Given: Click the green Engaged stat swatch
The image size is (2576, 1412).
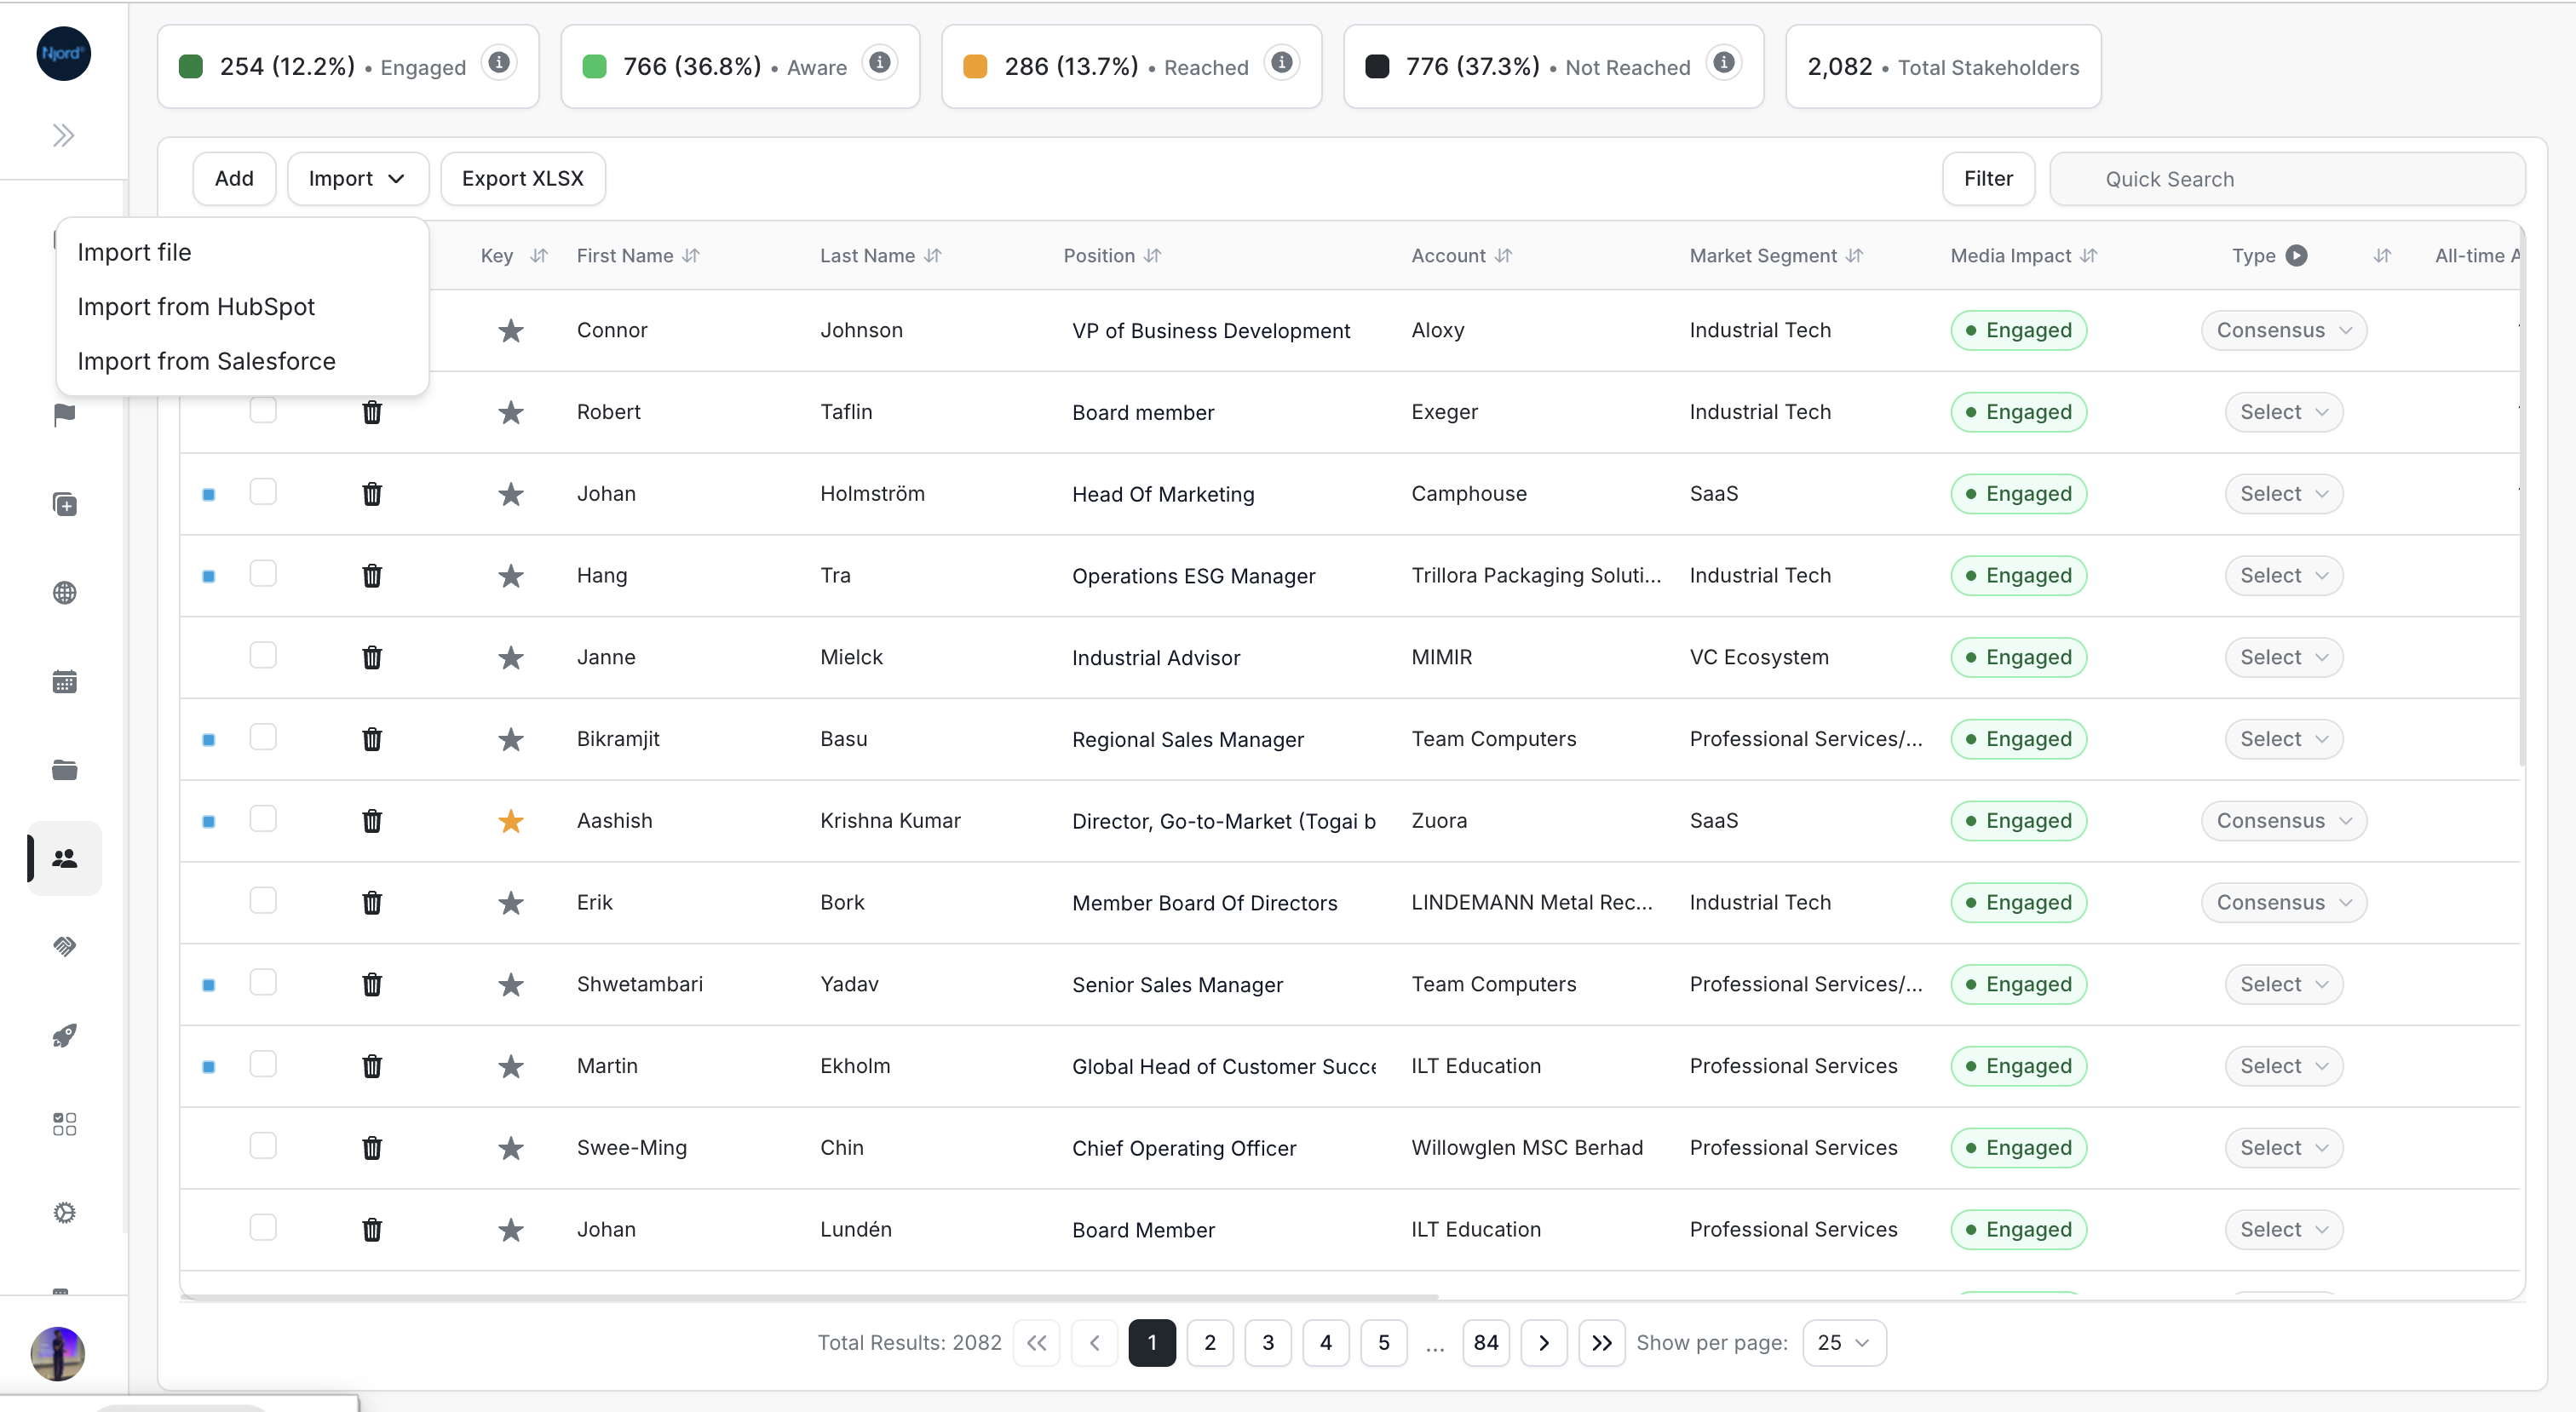Looking at the screenshot, I should point(191,67).
